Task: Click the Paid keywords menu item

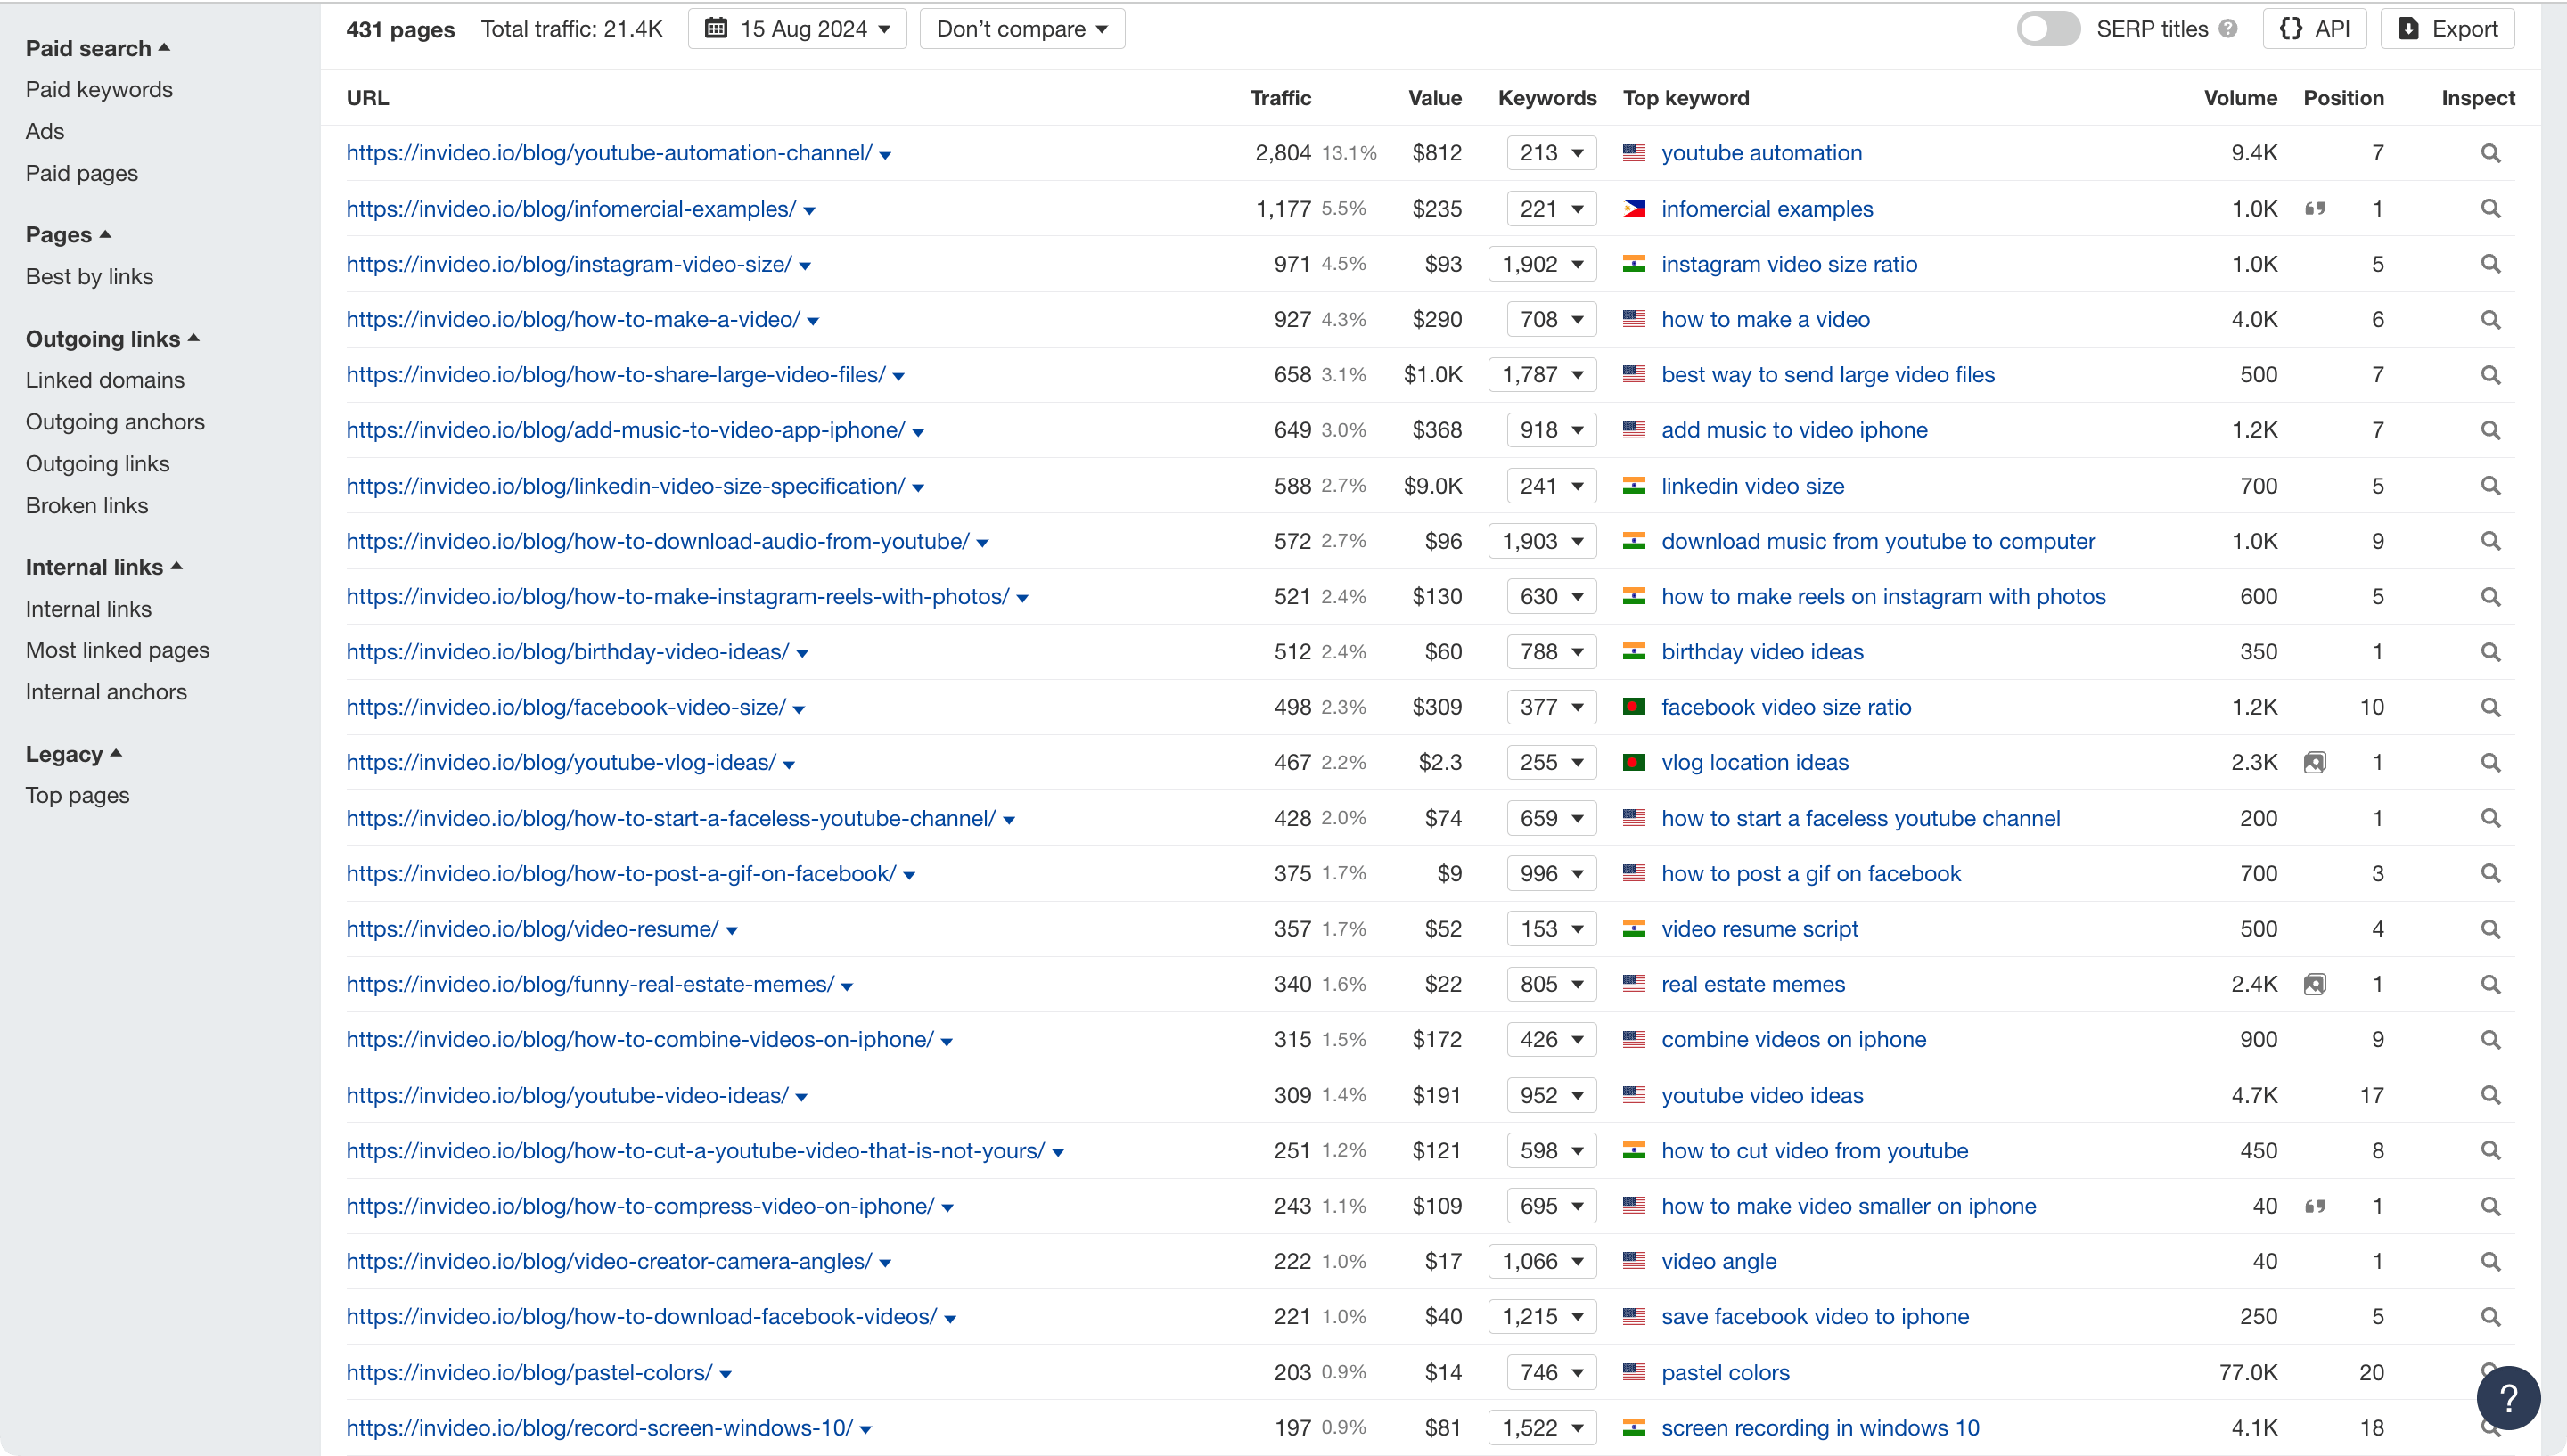Action: coord(99,90)
